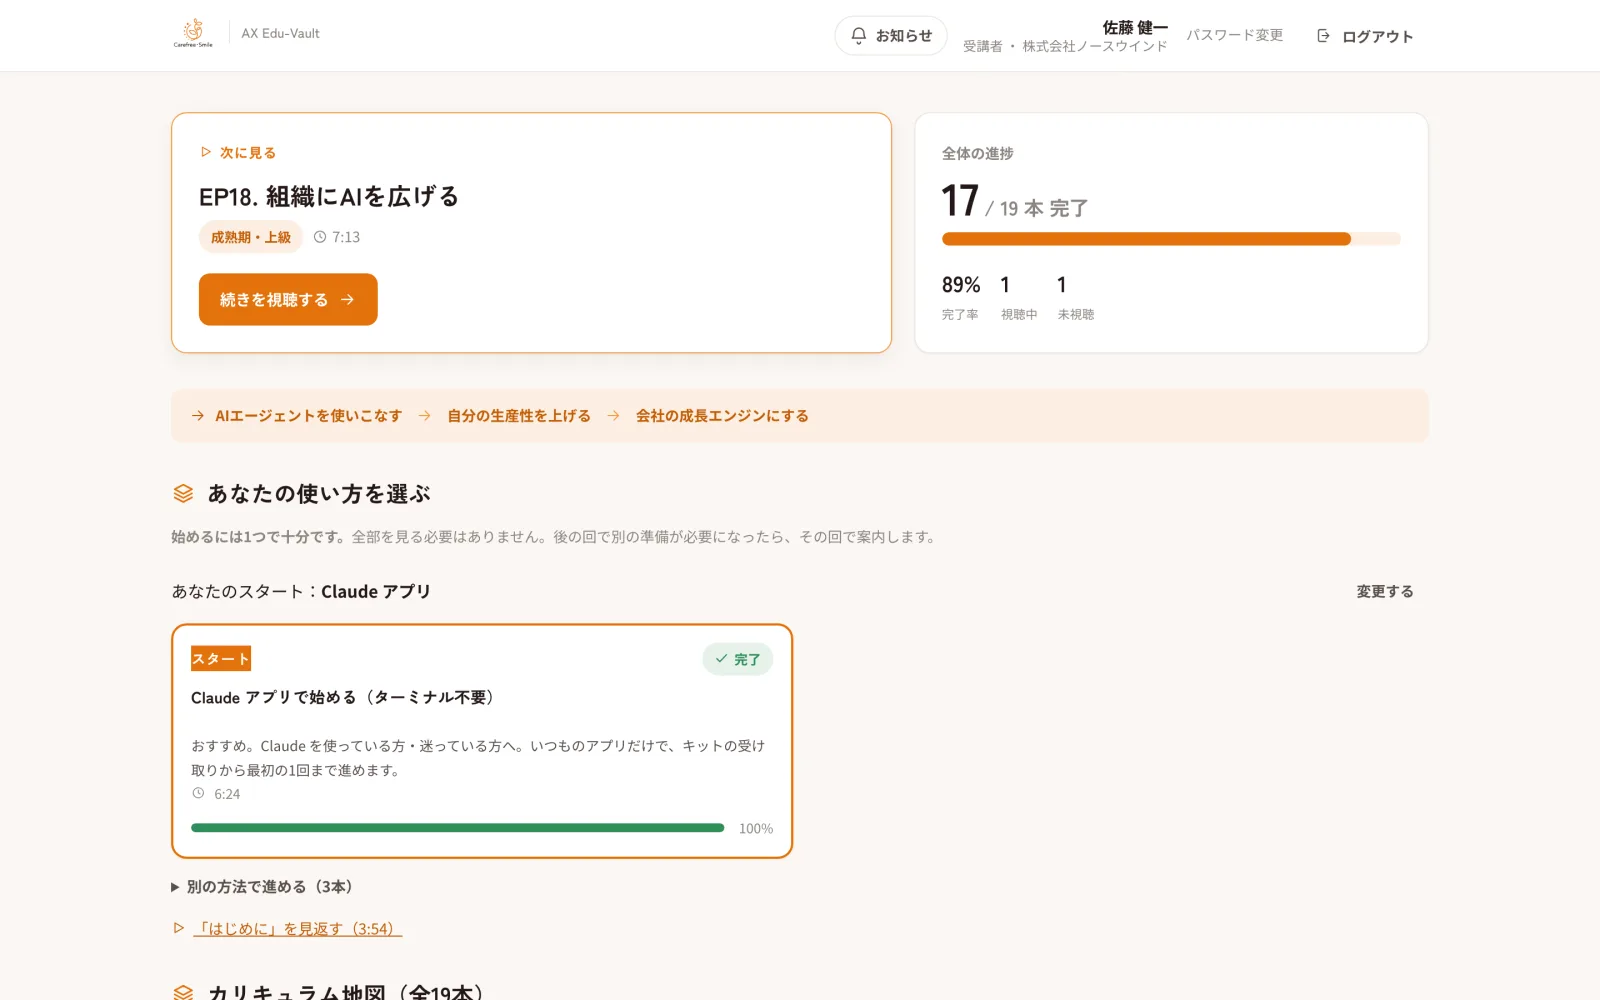The image size is (1600, 1000).
Task: Click the clock icon next to 7:13
Action: 320,237
